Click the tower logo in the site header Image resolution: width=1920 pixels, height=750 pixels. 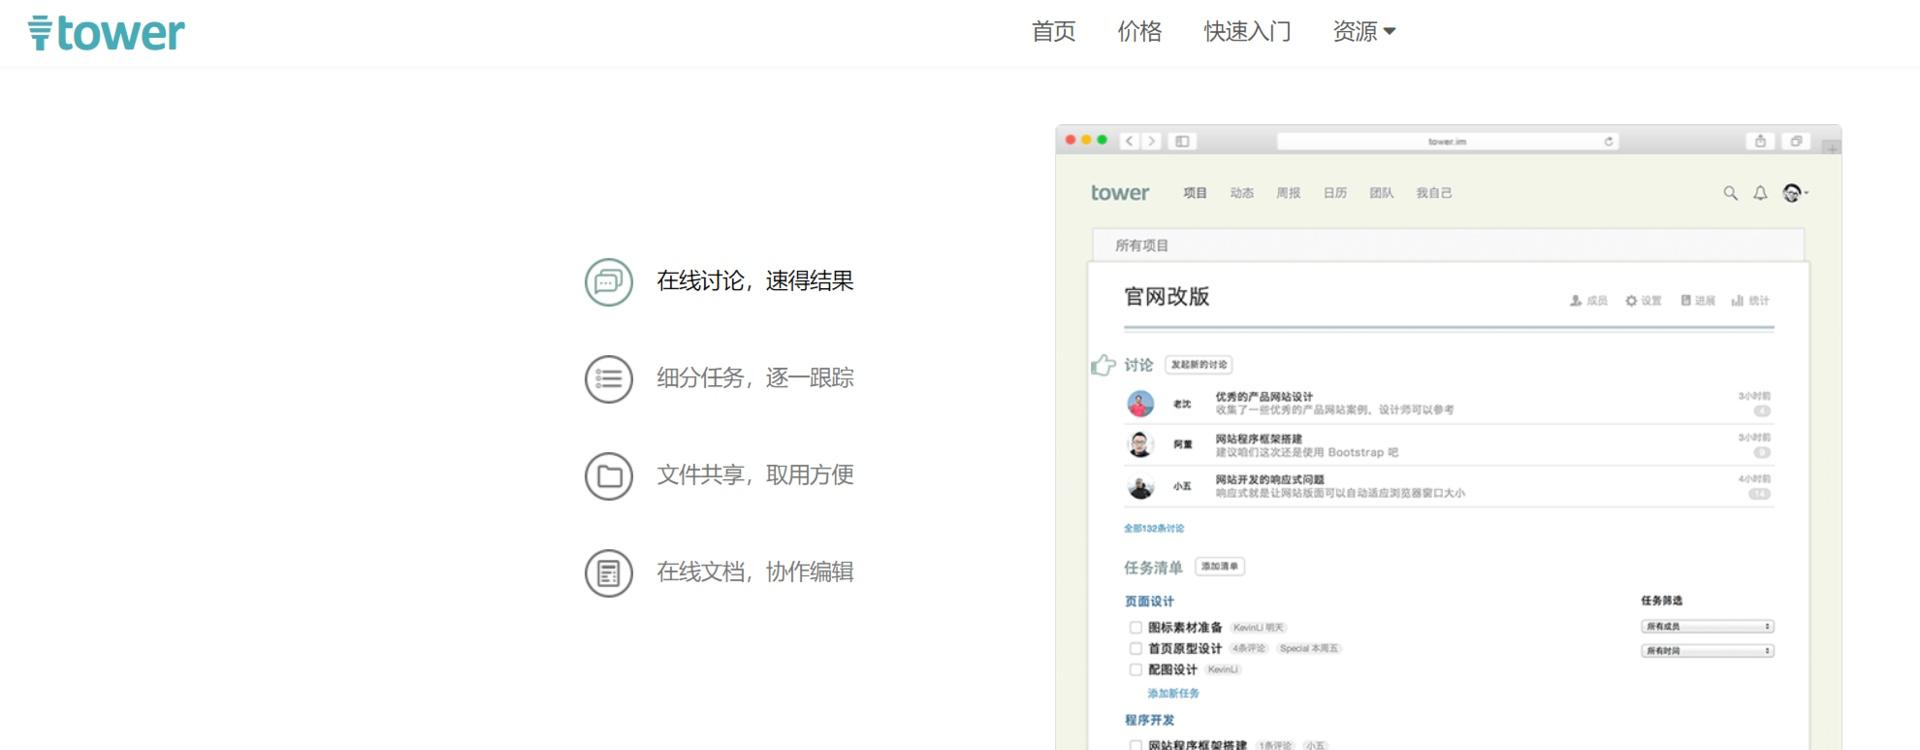click(x=106, y=33)
